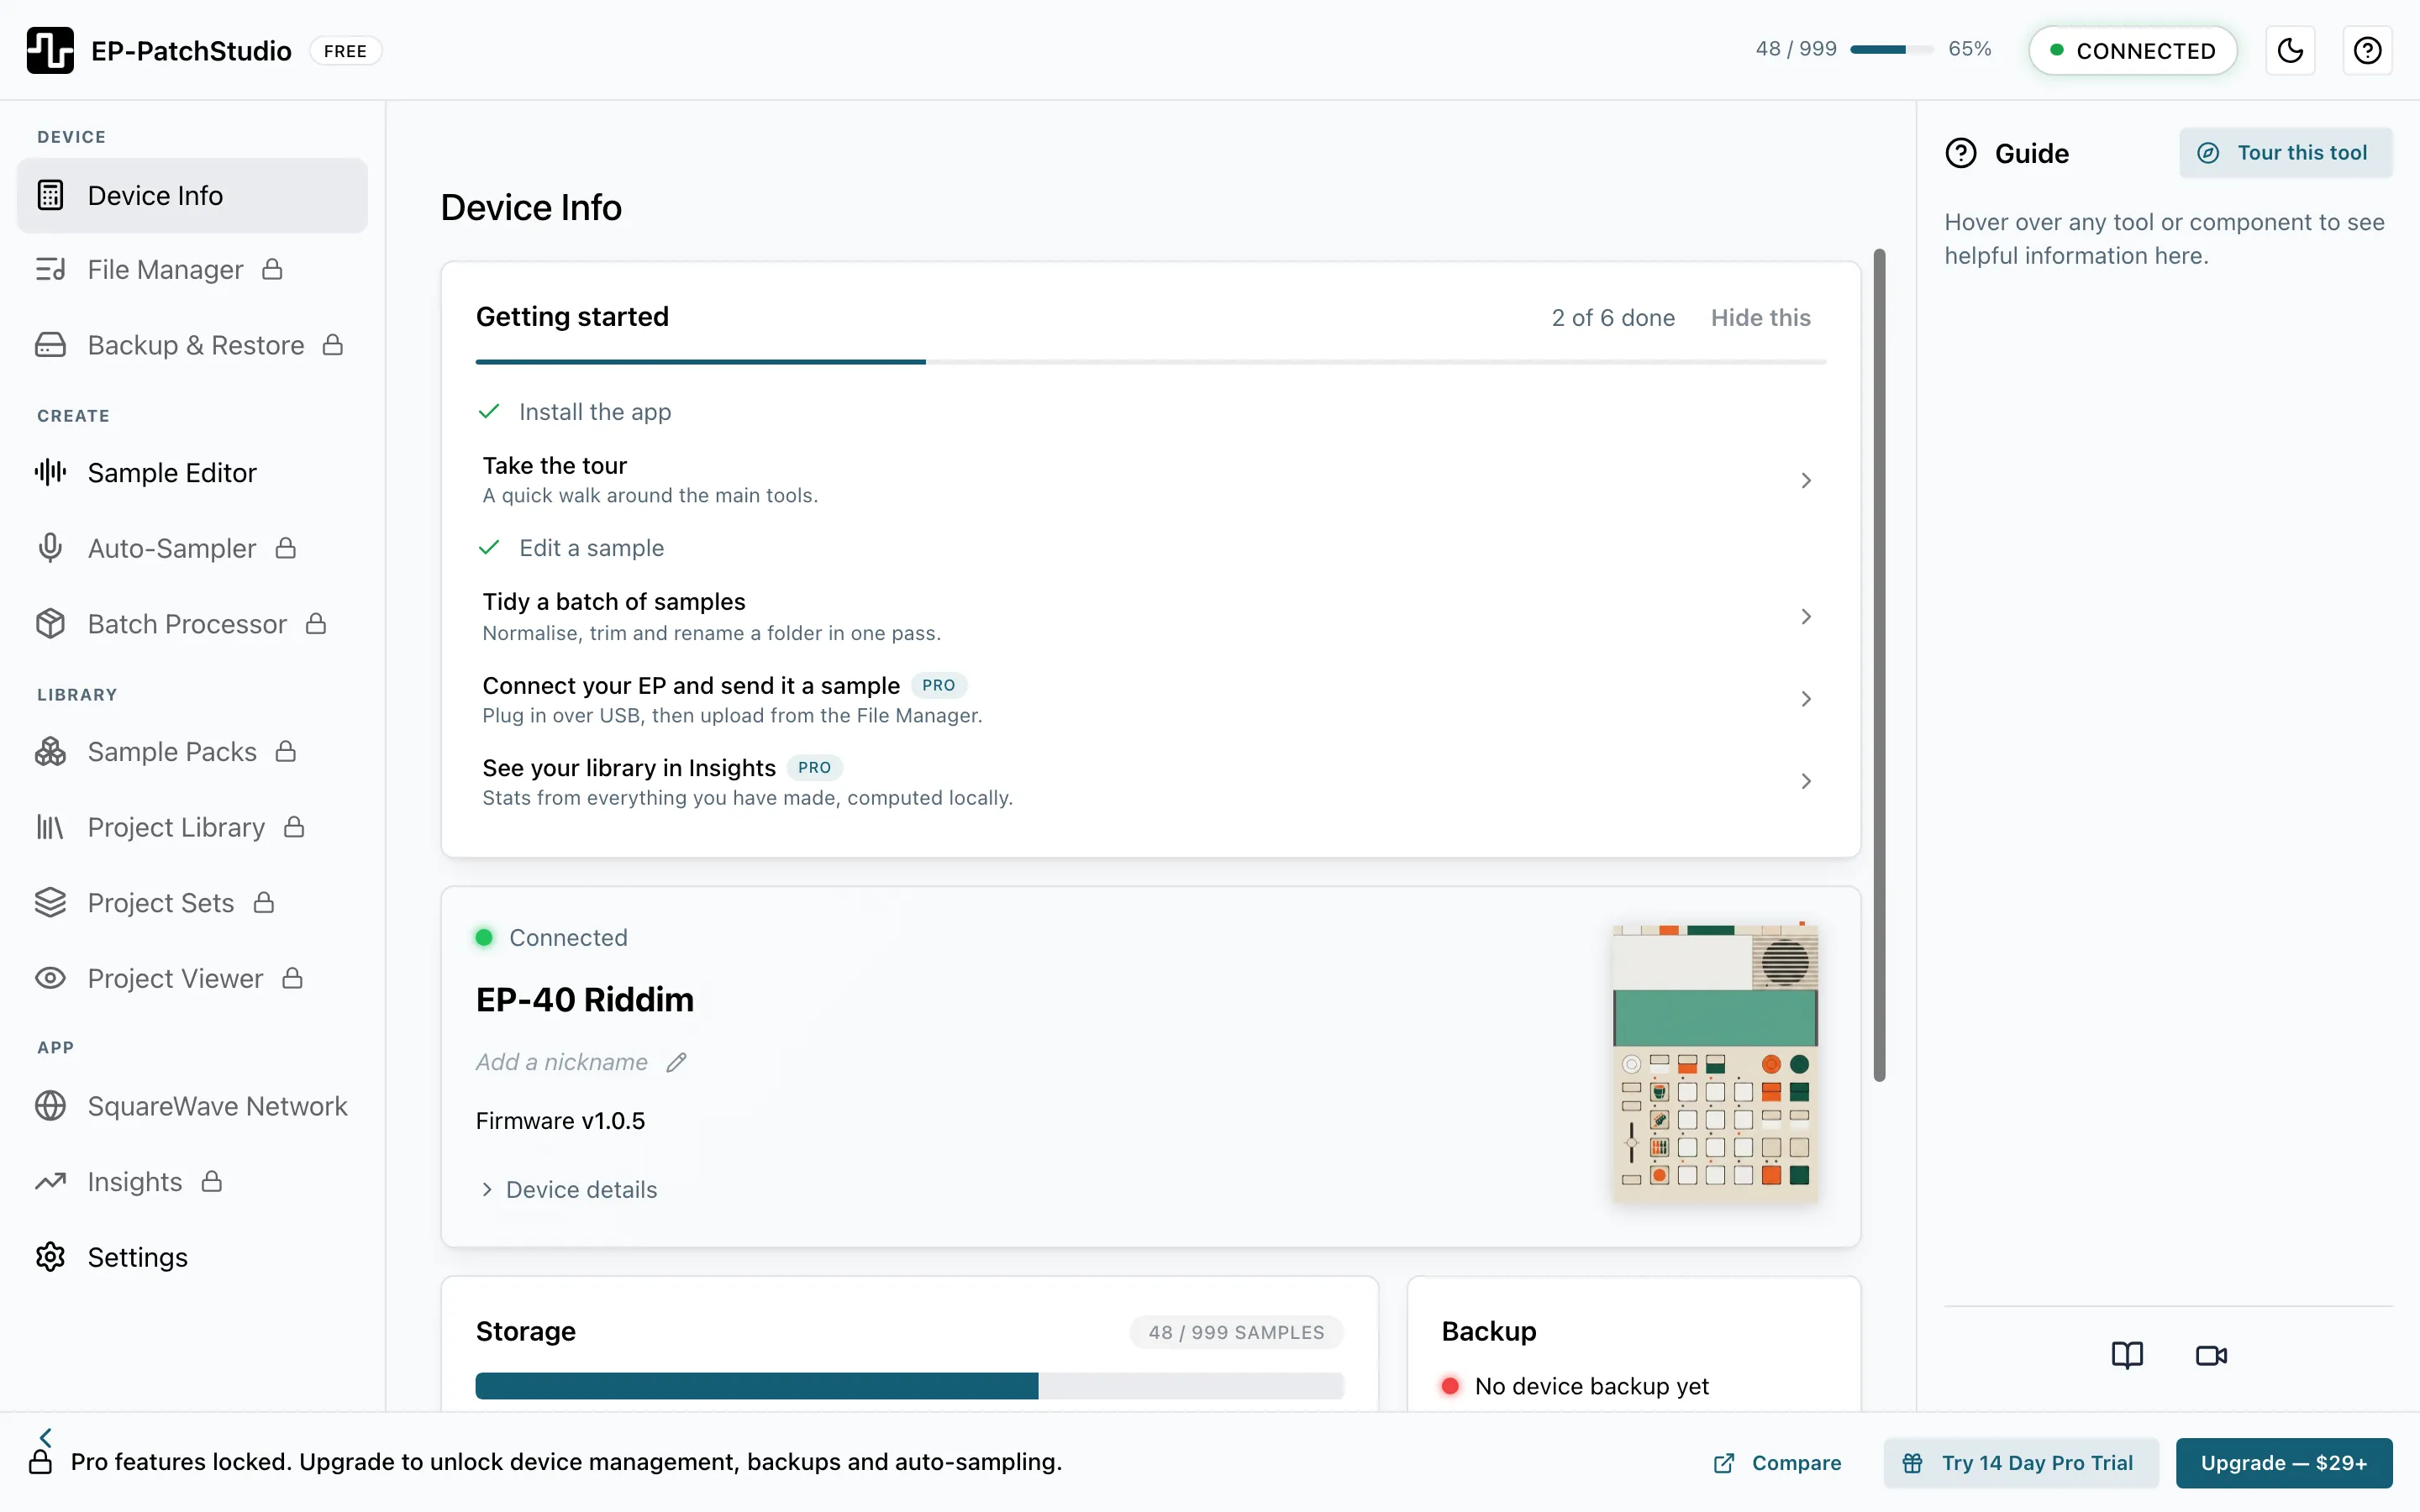Click the 2 of 6 done label

1613,318
